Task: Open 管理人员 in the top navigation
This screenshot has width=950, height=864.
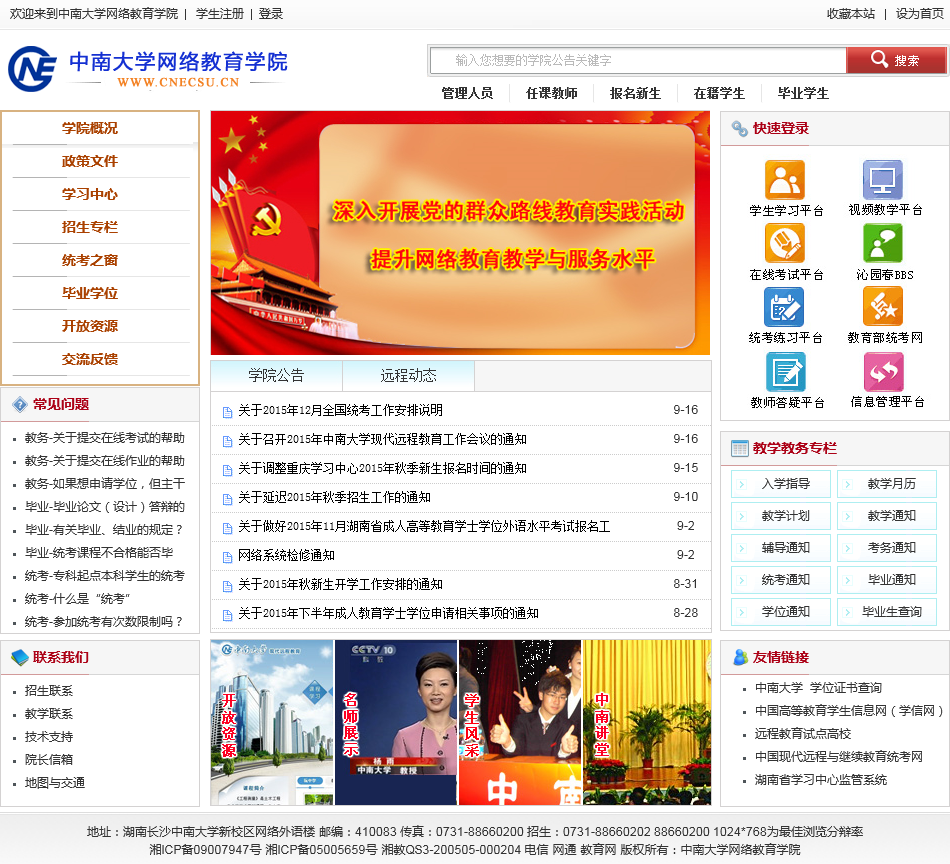Action: pyautogui.click(x=467, y=93)
